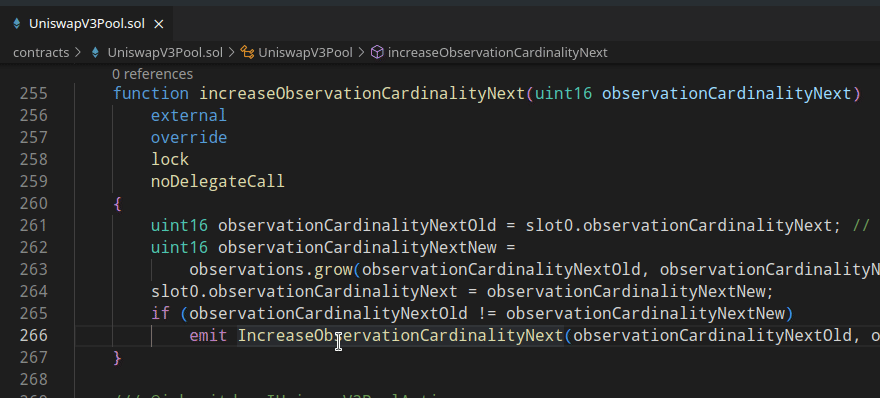Click line number 260 in gutter
This screenshot has height=398, width=880.
pyautogui.click(x=34, y=203)
